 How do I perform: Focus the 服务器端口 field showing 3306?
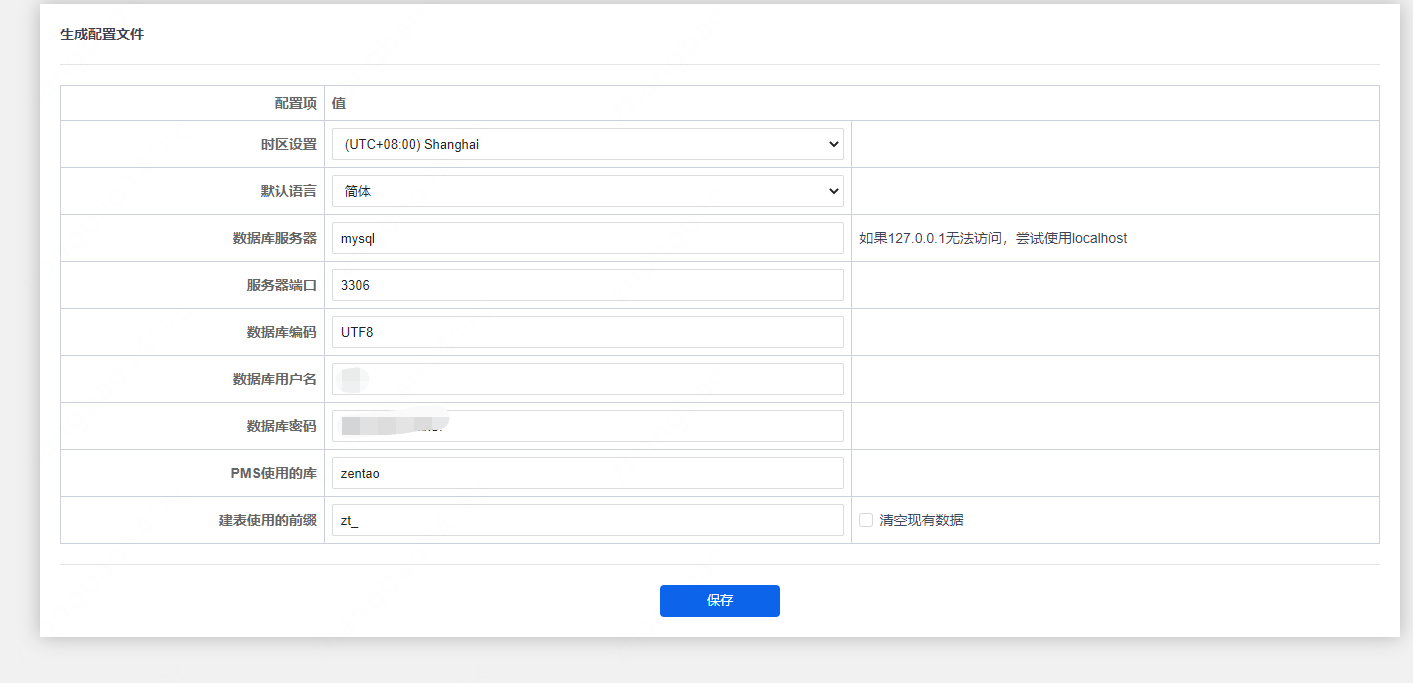tap(587, 285)
